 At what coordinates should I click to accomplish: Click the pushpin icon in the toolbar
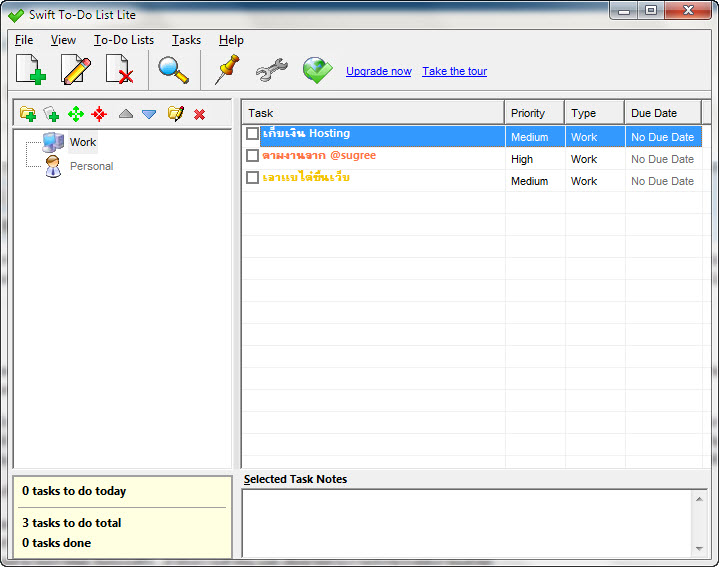pyautogui.click(x=227, y=70)
